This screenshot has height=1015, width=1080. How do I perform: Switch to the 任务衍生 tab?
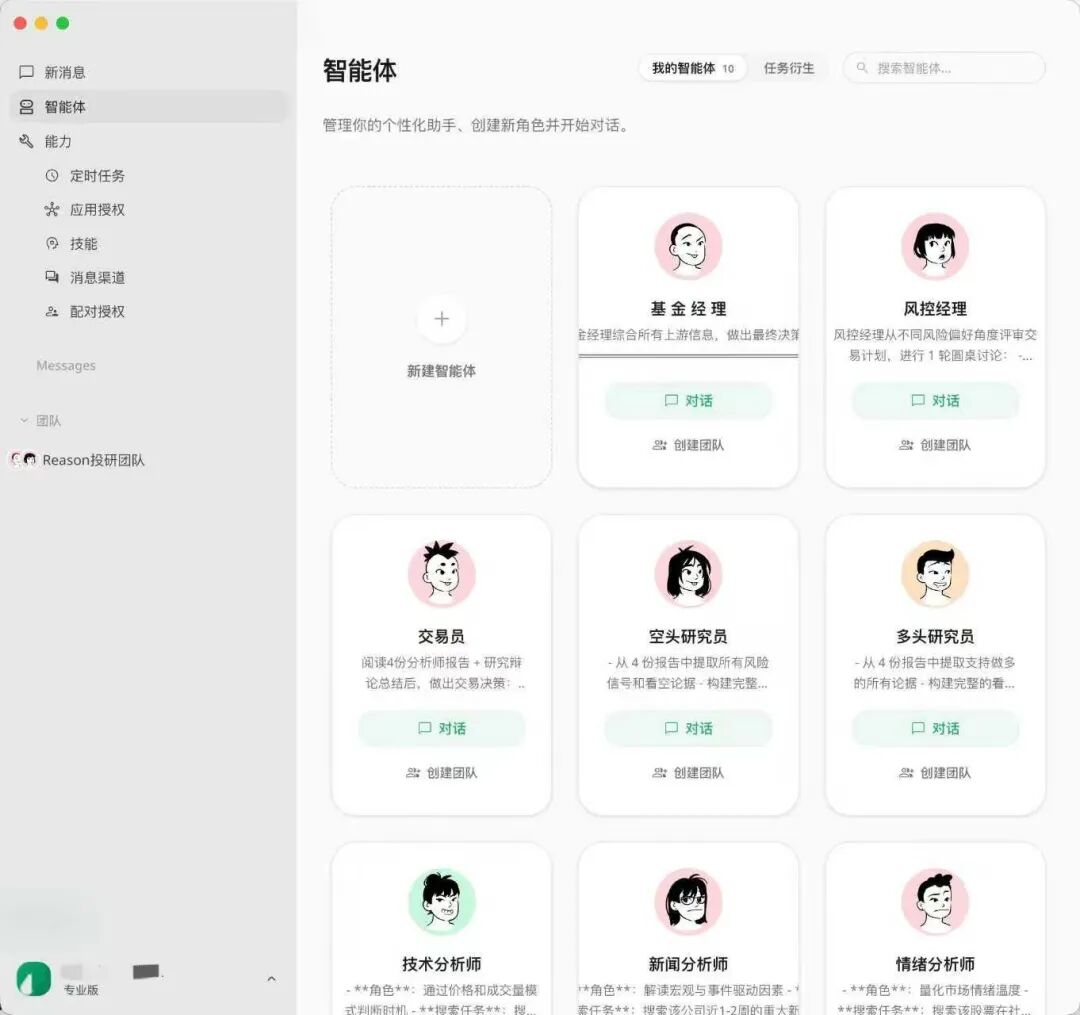click(x=790, y=68)
